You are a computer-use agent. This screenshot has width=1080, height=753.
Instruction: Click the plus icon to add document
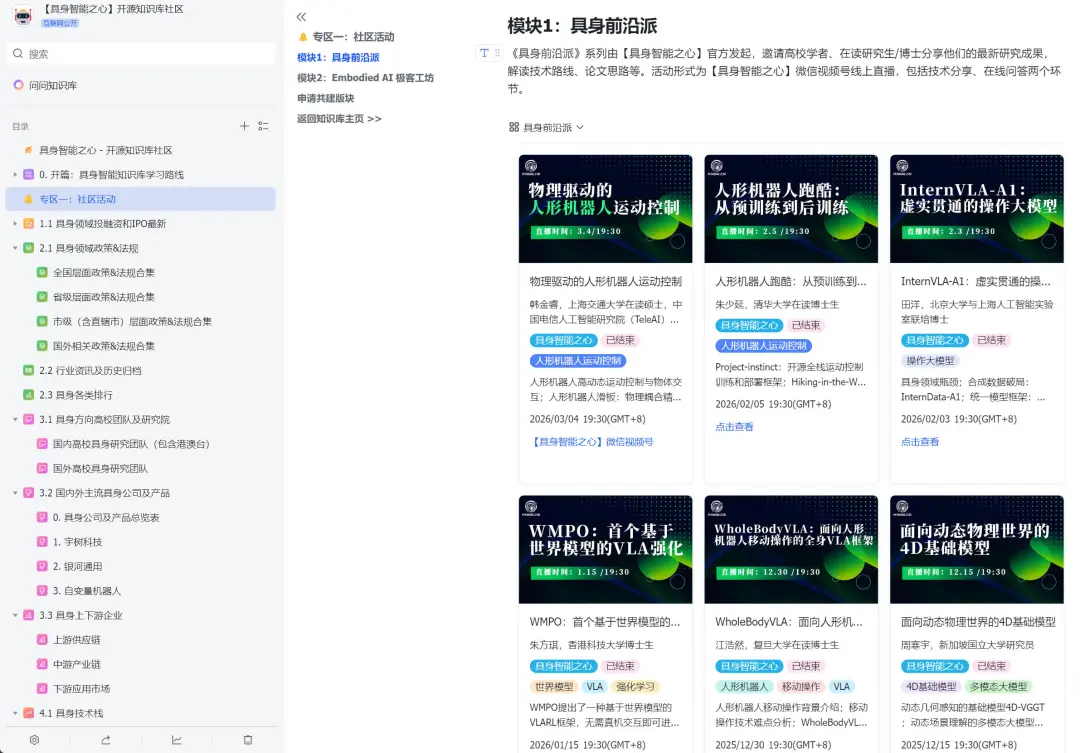pos(244,126)
